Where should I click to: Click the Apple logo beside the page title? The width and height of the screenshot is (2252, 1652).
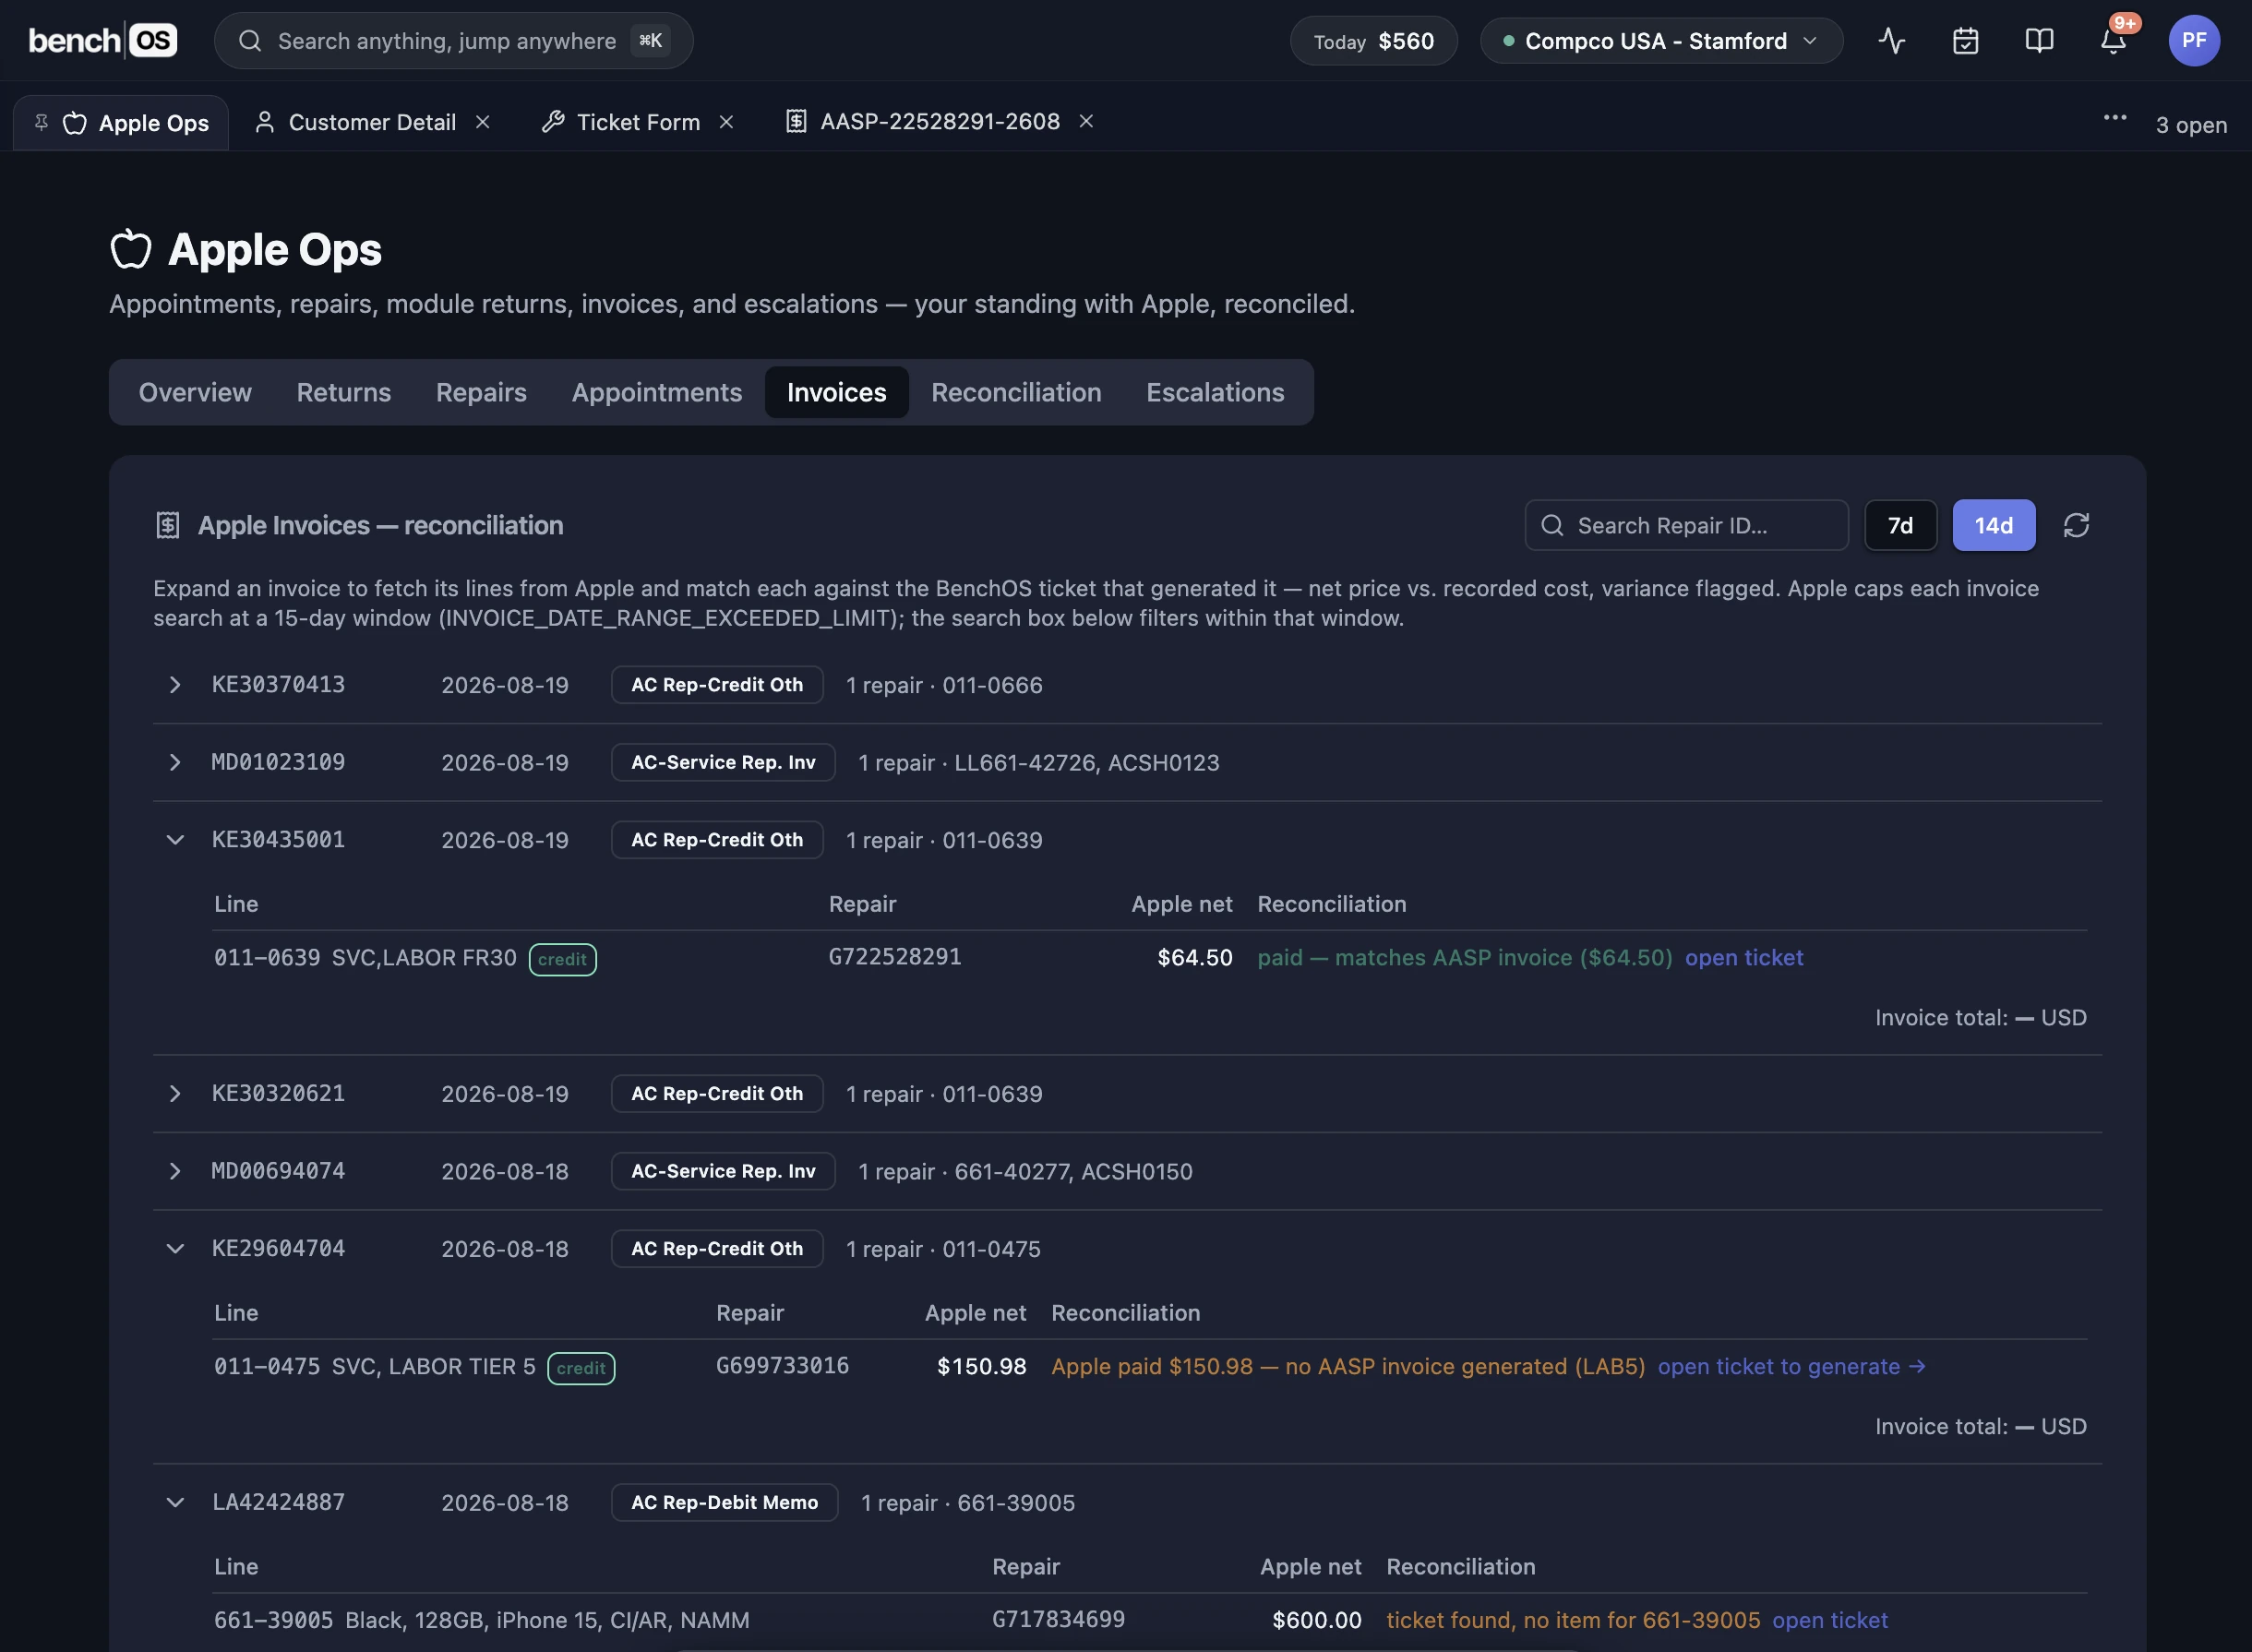pyautogui.click(x=131, y=249)
